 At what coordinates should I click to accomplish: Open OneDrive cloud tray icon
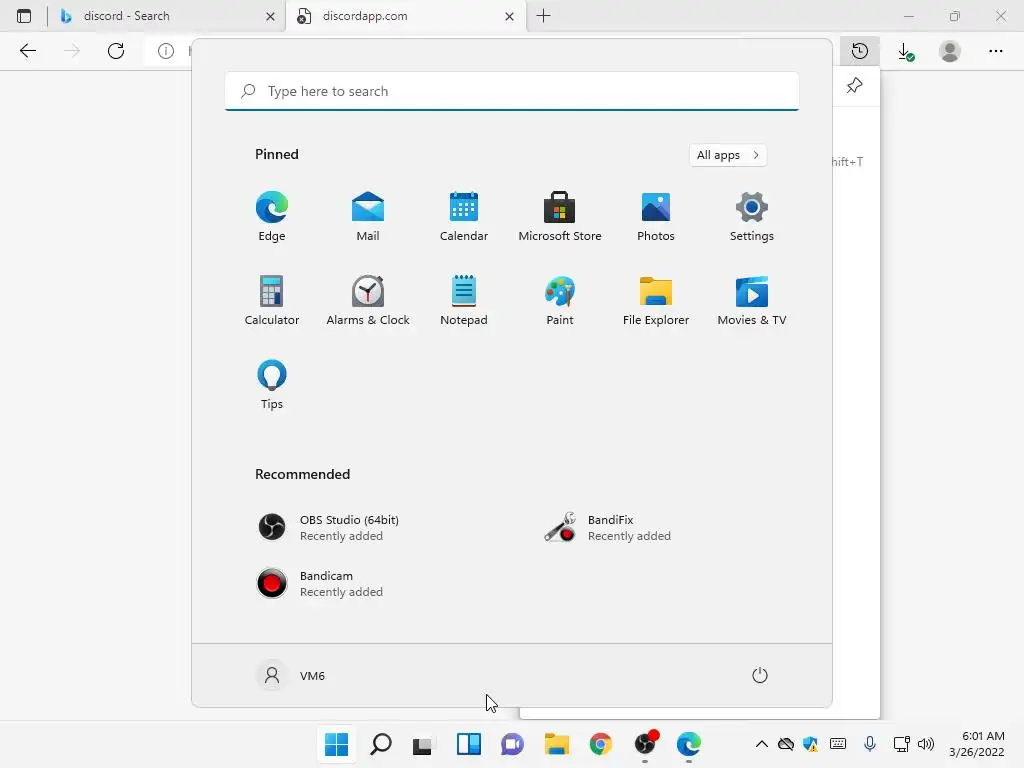pos(786,744)
